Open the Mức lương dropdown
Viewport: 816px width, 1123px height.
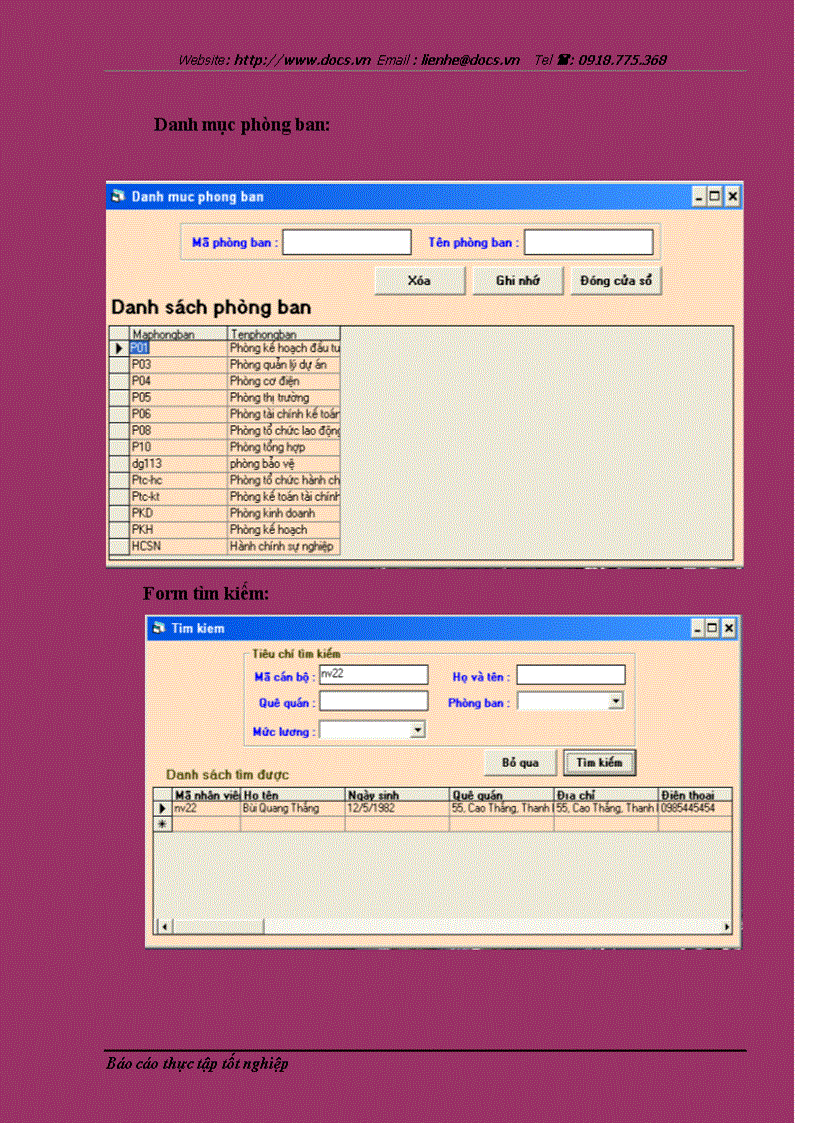point(417,730)
